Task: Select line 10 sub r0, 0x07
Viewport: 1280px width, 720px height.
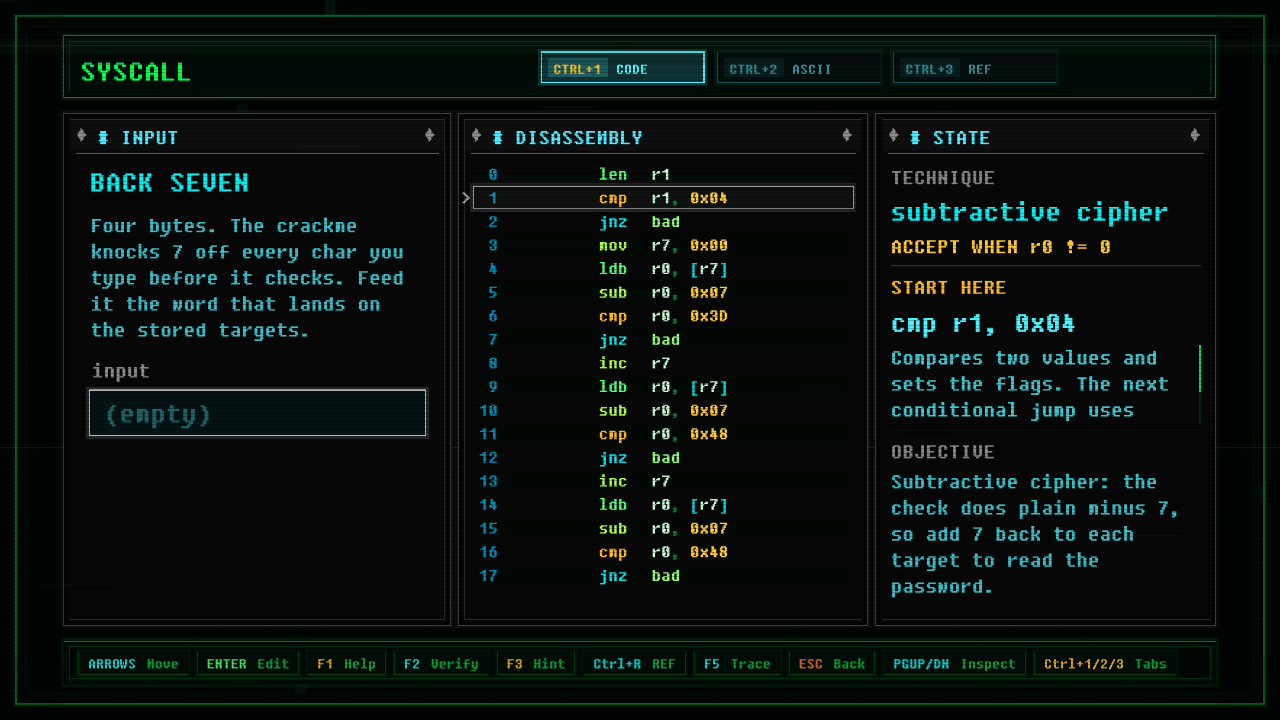Action: click(663, 410)
